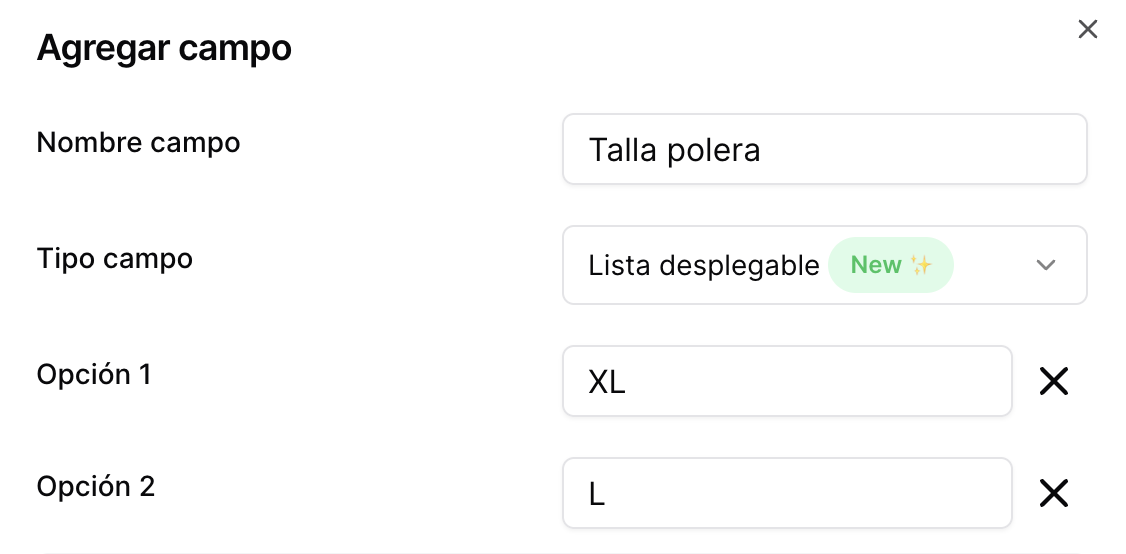Click the Opción 1 label

[94, 374]
